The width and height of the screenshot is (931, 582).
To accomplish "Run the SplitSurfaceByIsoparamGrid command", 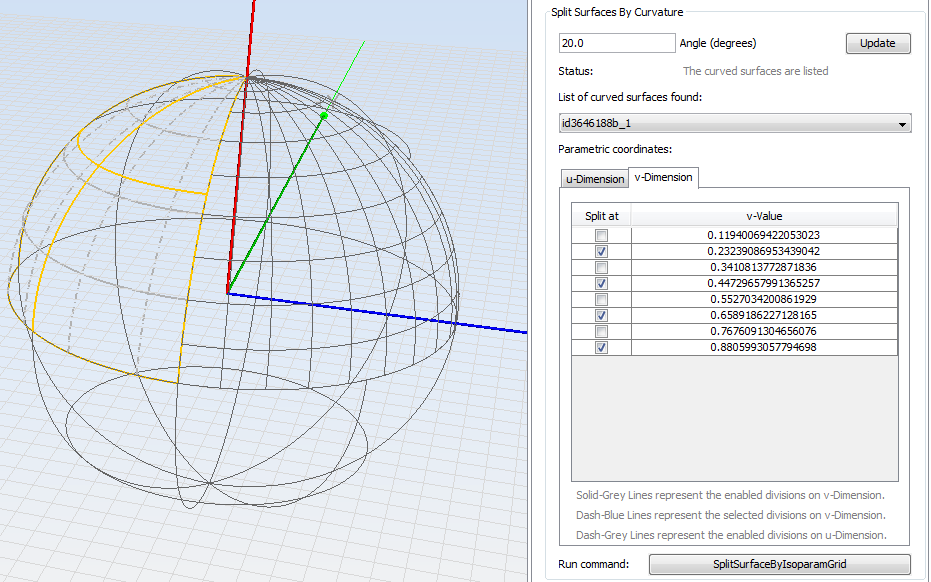I will [x=779, y=564].
